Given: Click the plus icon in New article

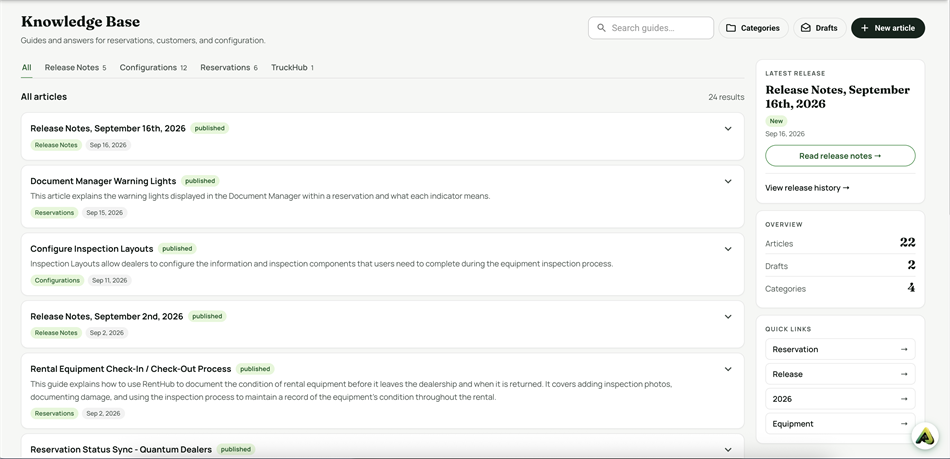Looking at the screenshot, I should 864,28.
